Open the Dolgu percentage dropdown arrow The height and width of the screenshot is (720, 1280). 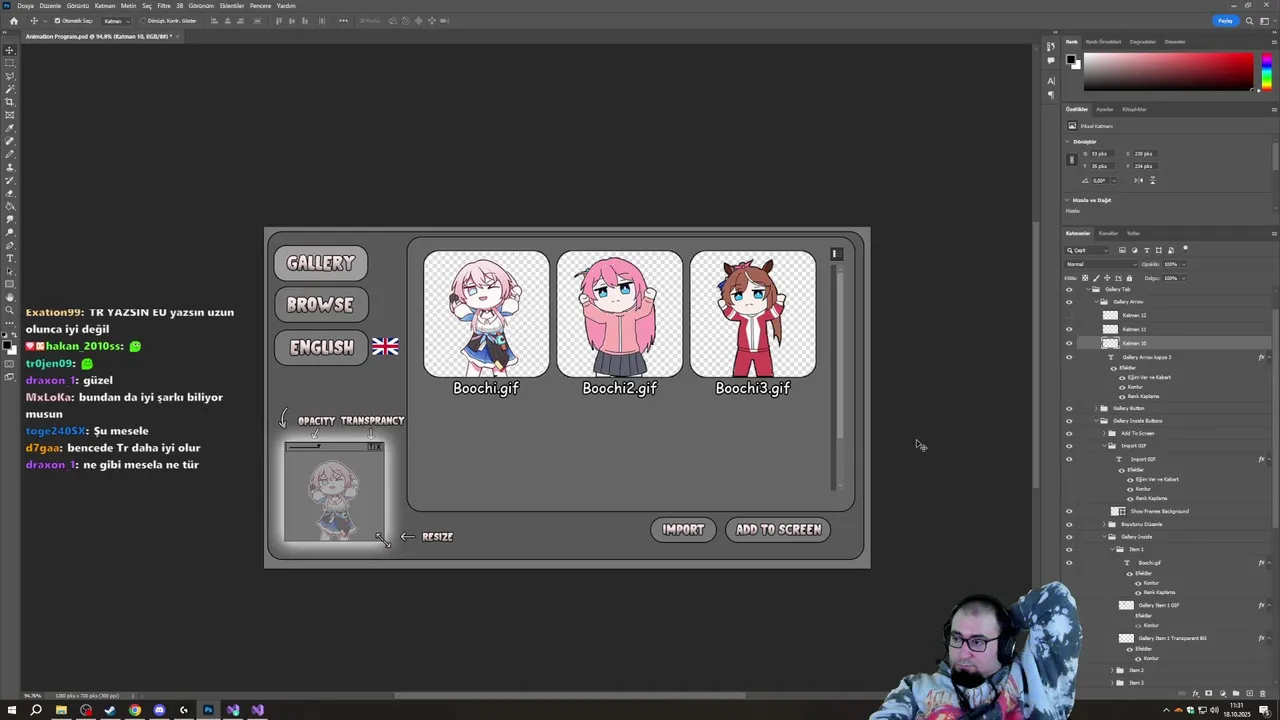coord(1183,278)
